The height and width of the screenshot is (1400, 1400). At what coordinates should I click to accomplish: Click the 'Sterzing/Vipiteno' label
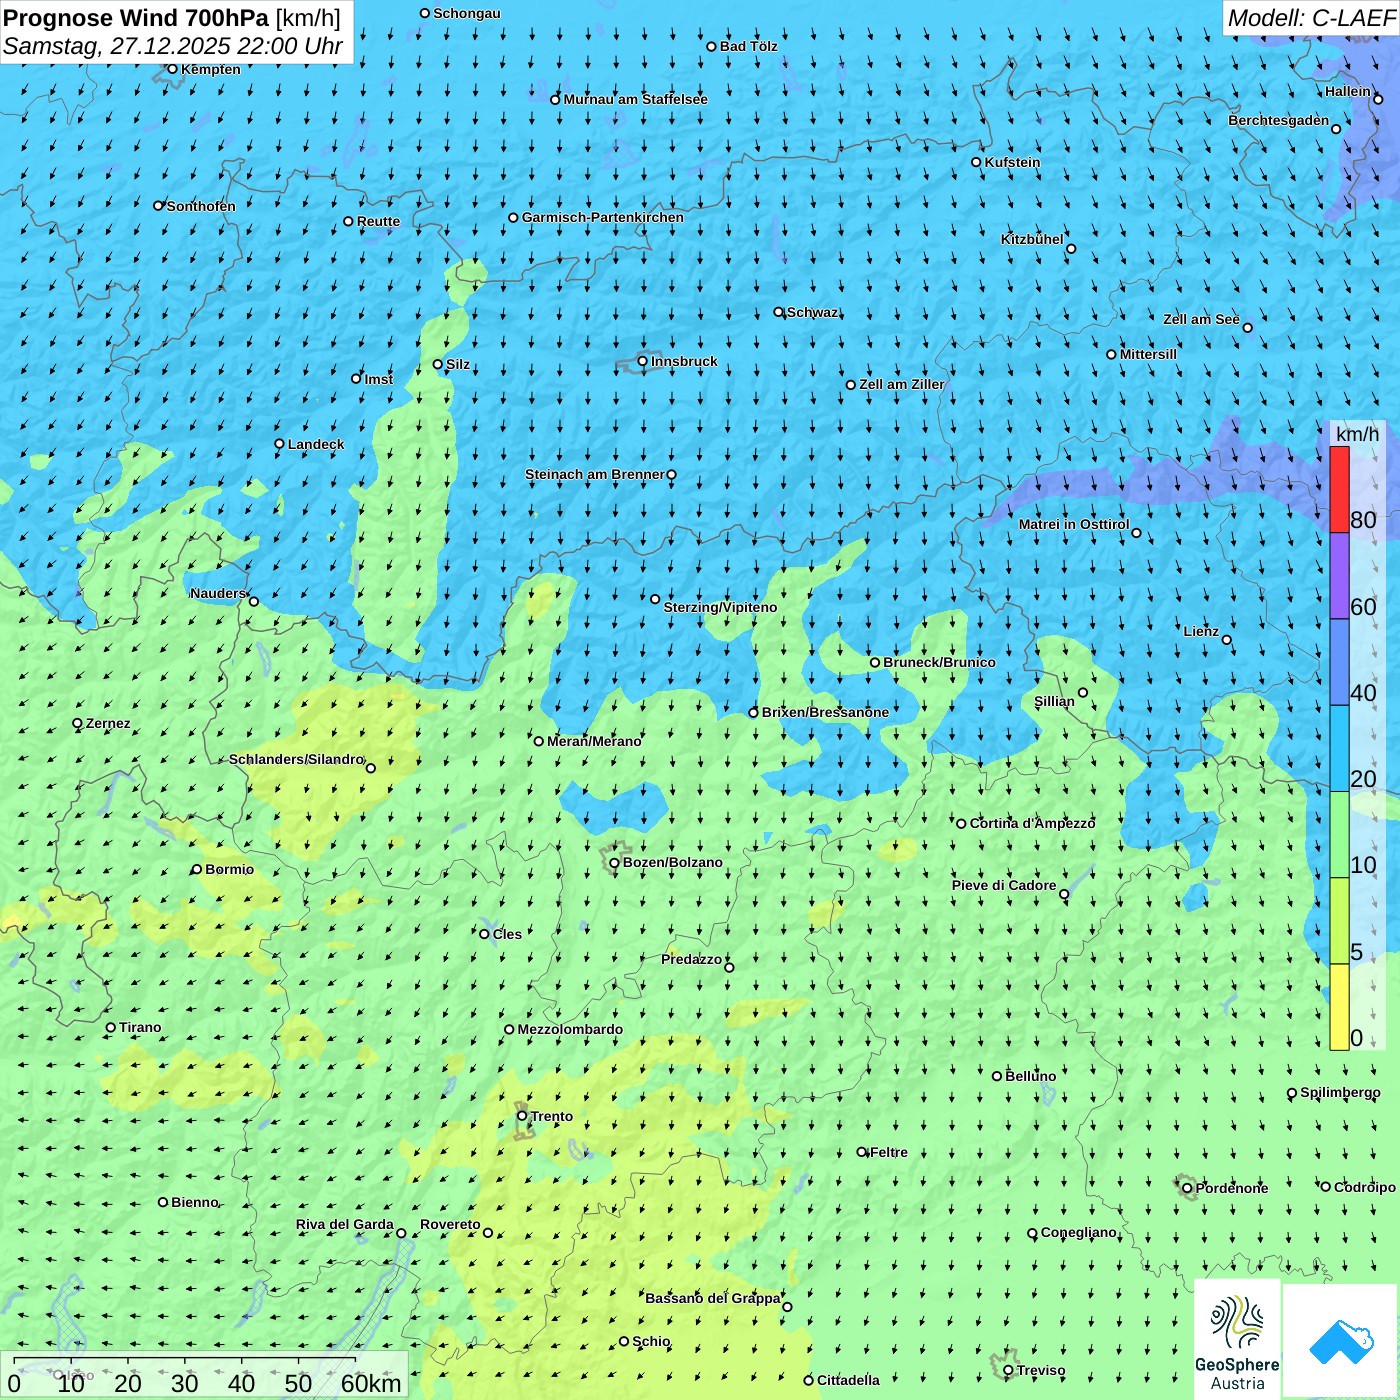click(720, 607)
